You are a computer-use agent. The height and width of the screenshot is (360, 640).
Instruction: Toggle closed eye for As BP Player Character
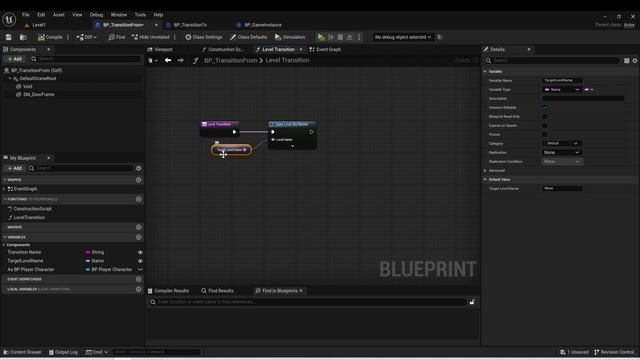click(140, 269)
